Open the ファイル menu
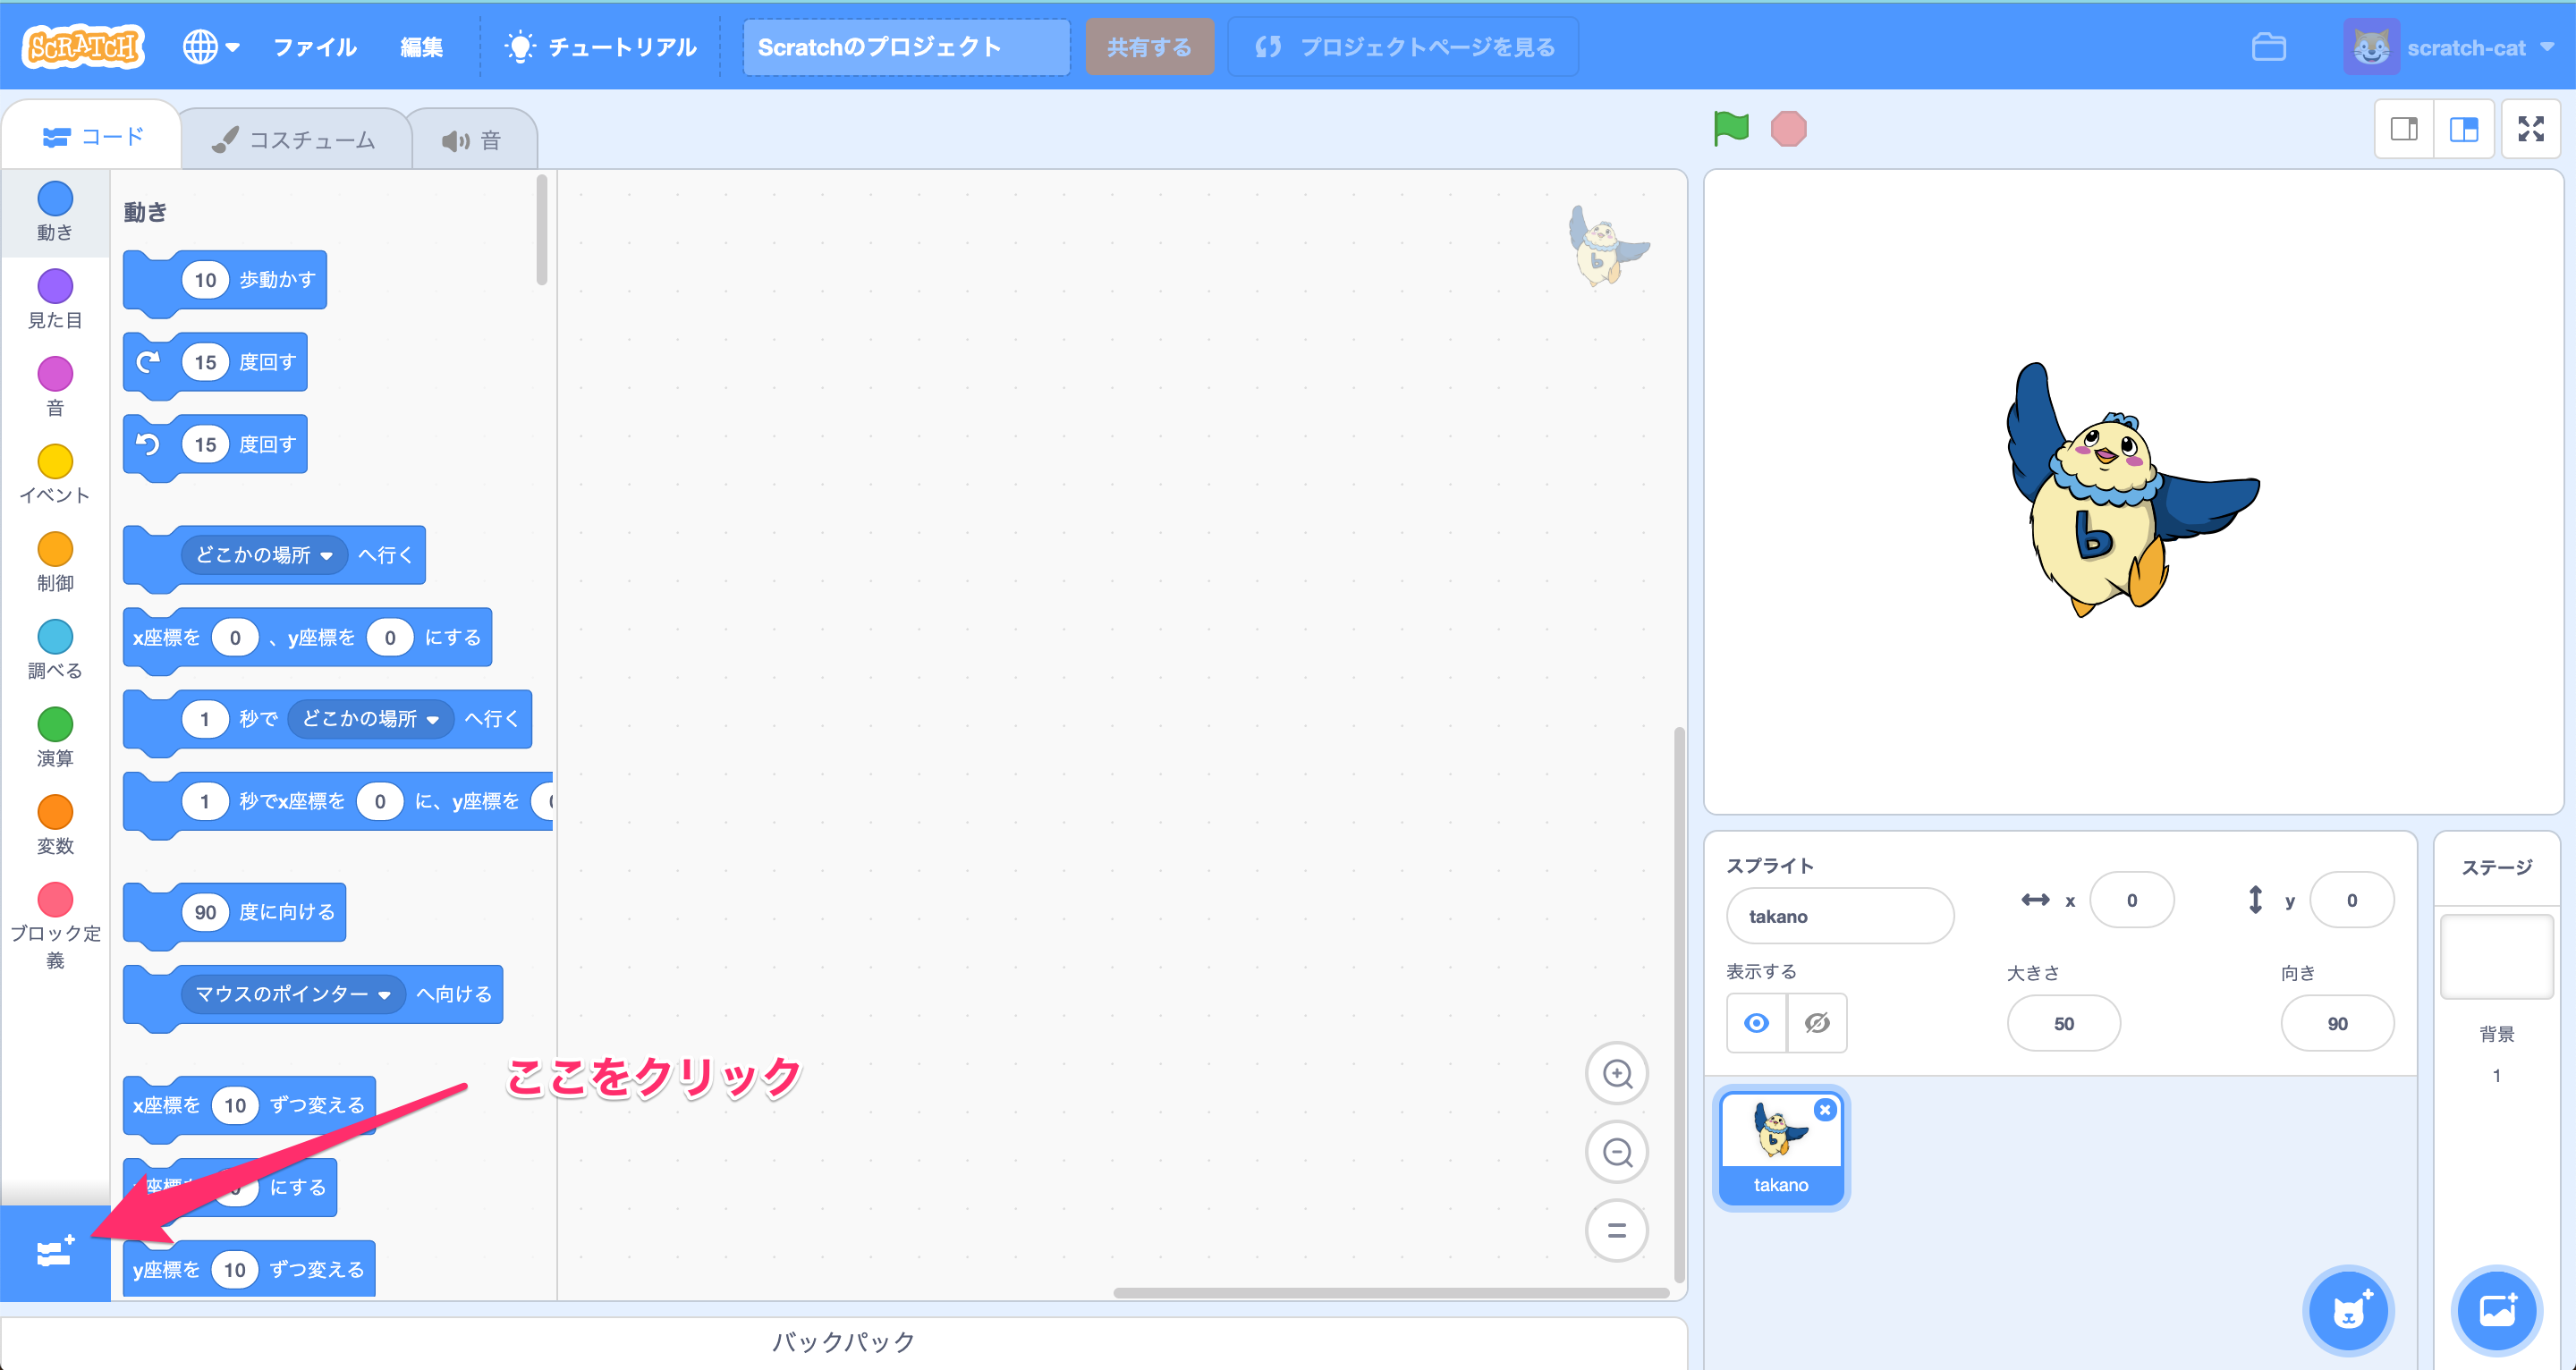The width and height of the screenshot is (2576, 1370). click(x=315, y=47)
